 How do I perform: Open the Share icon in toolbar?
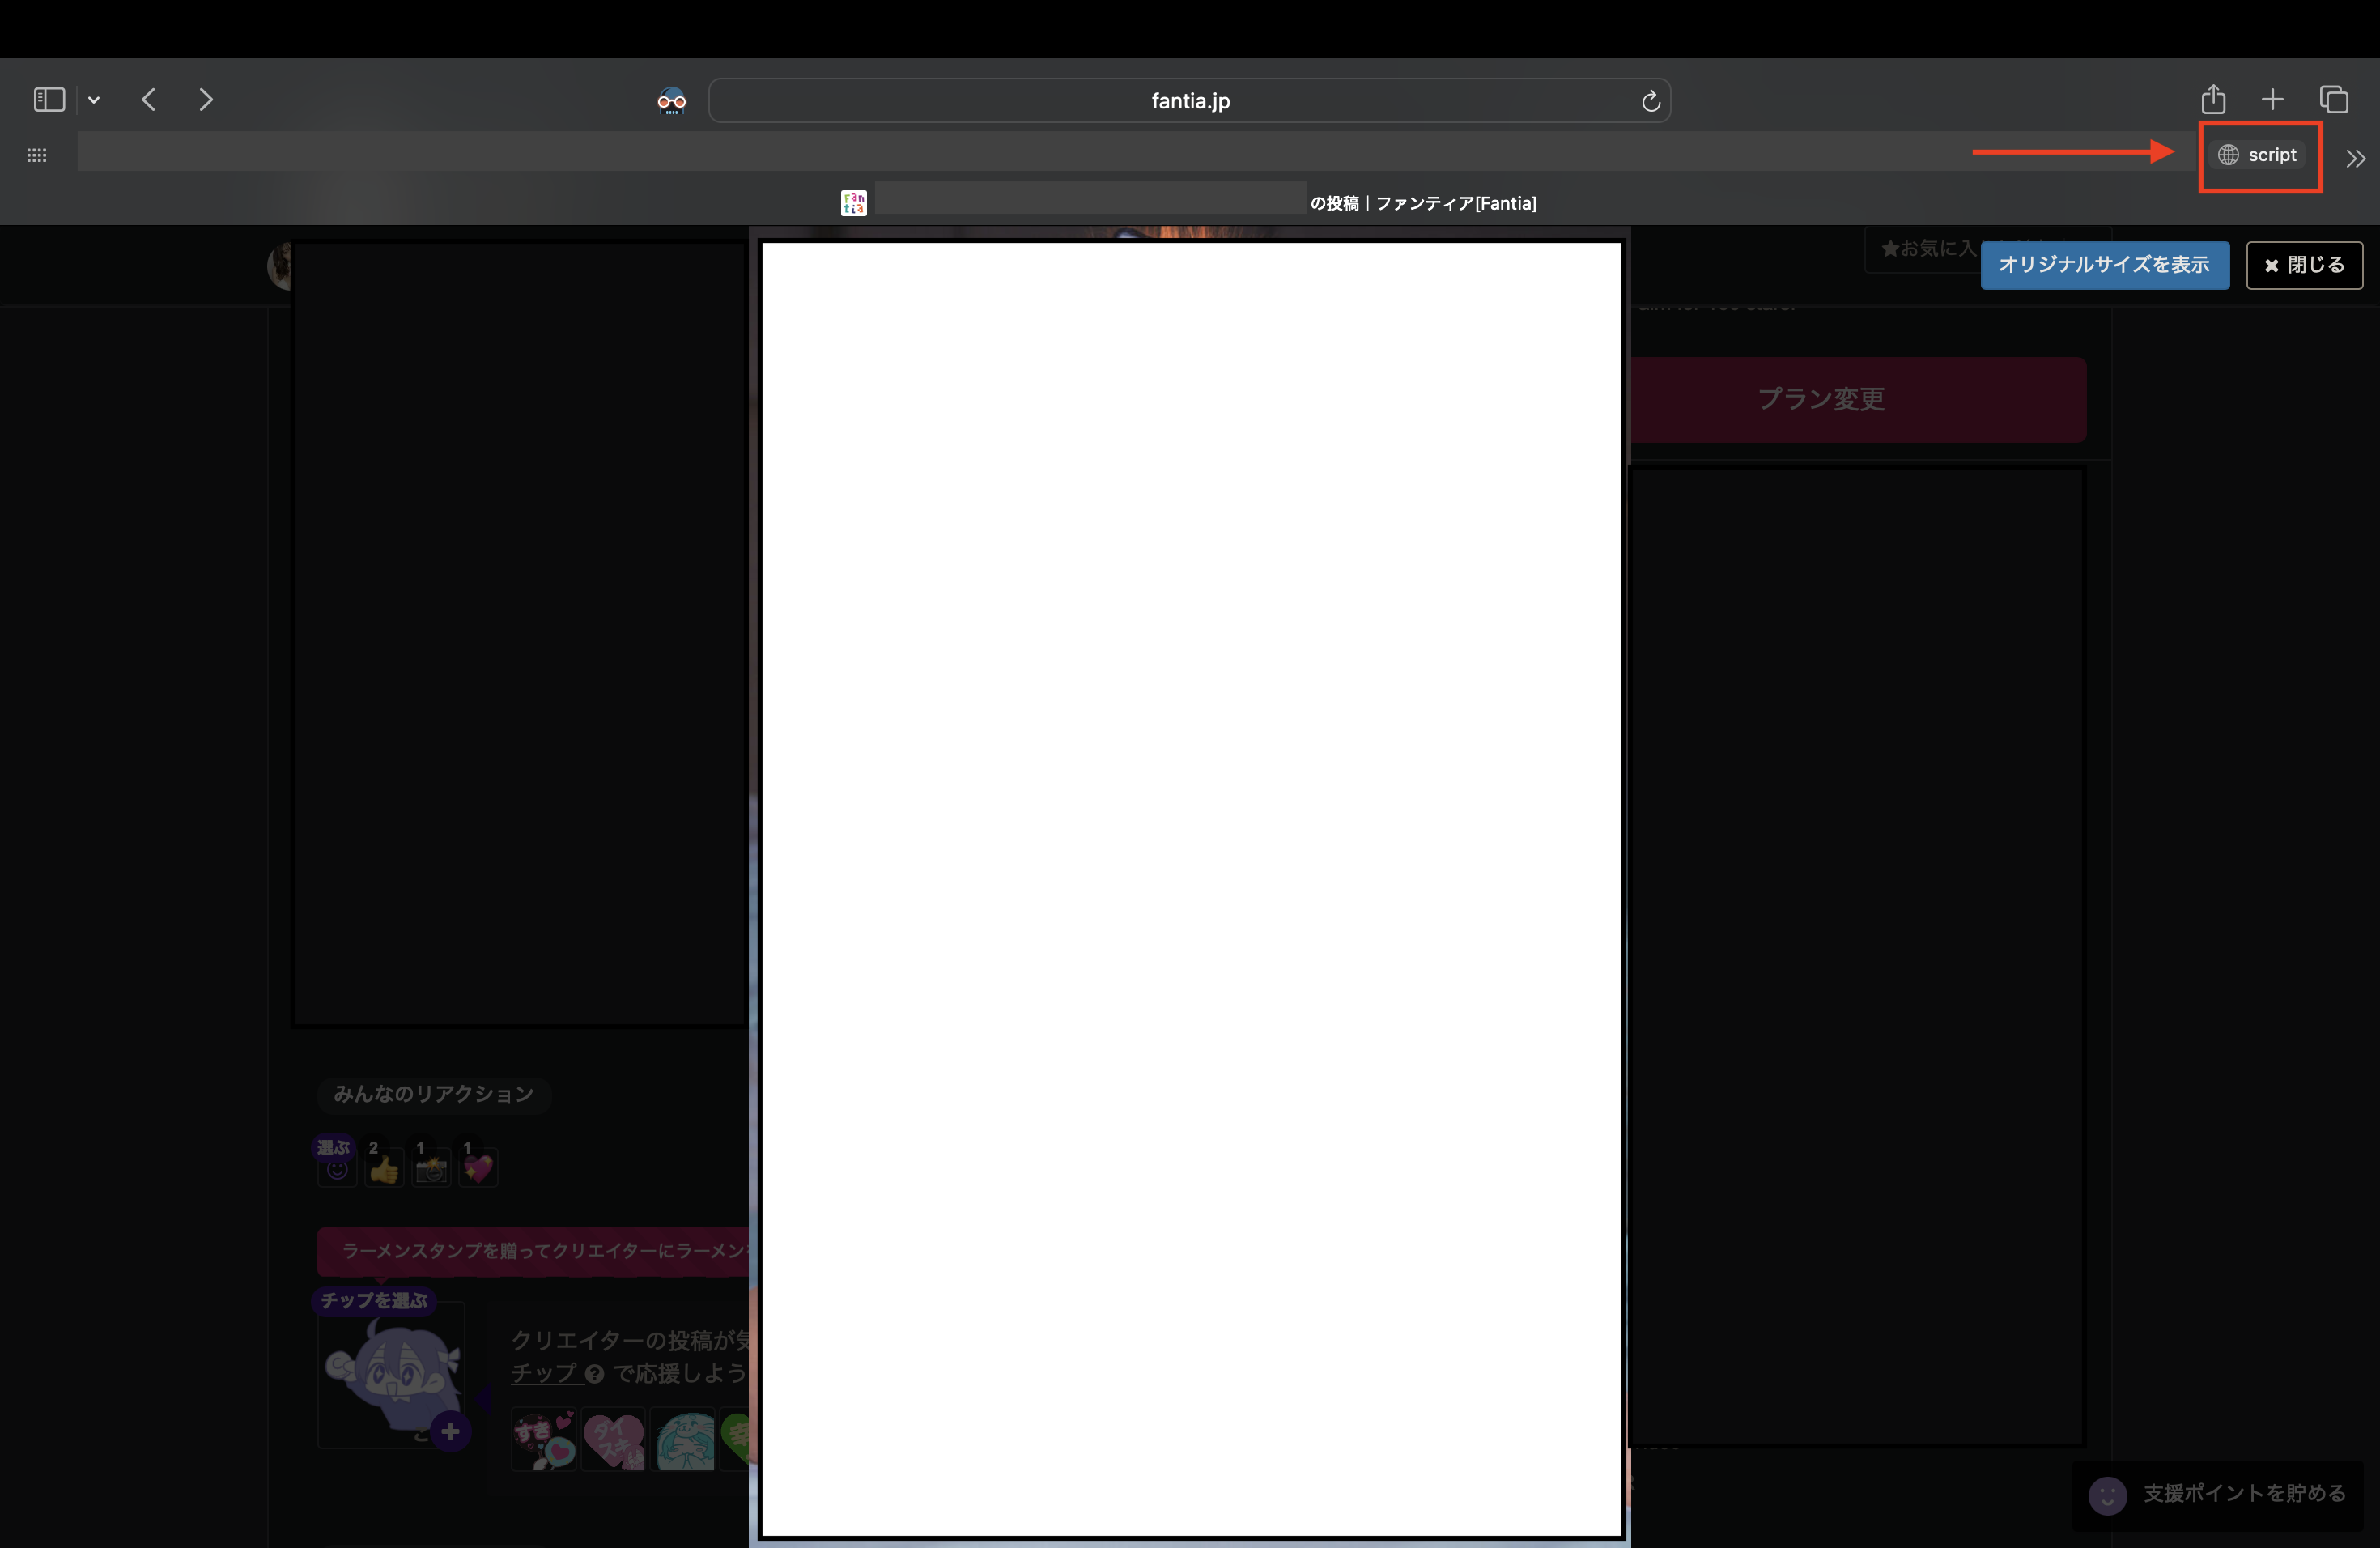pyautogui.click(x=2213, y=100)
